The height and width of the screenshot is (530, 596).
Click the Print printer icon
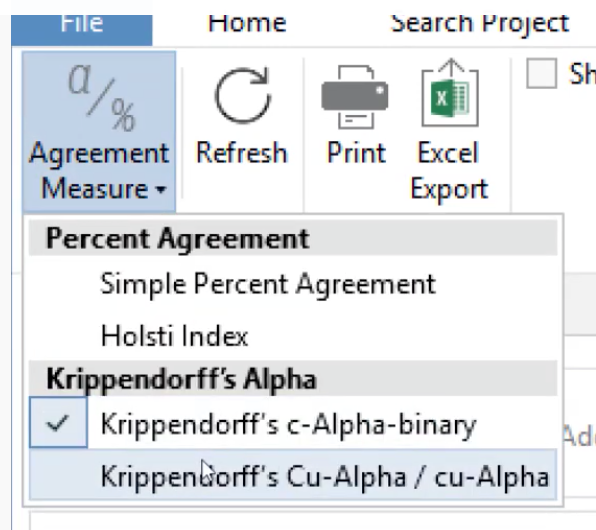355,97
